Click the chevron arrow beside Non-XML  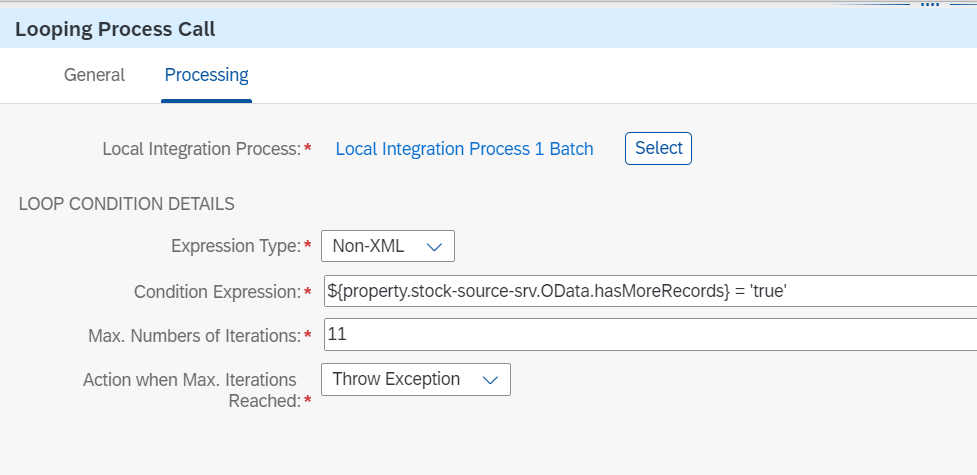pyautogui.click(x=434, y=246)
